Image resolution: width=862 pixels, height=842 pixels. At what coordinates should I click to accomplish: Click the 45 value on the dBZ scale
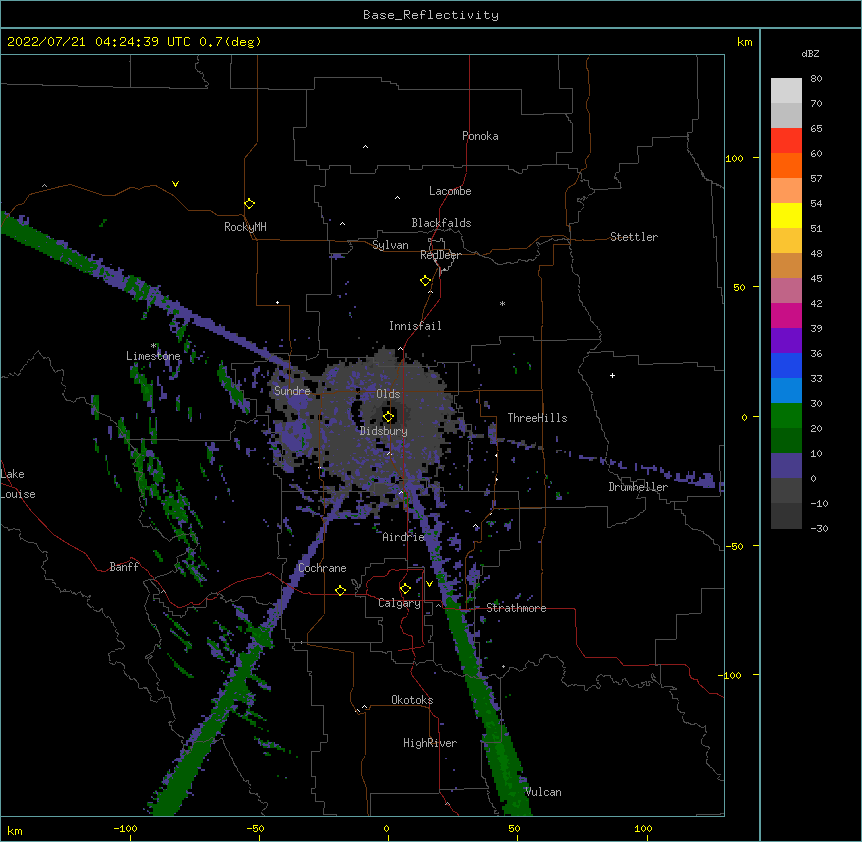coord(816,279)
